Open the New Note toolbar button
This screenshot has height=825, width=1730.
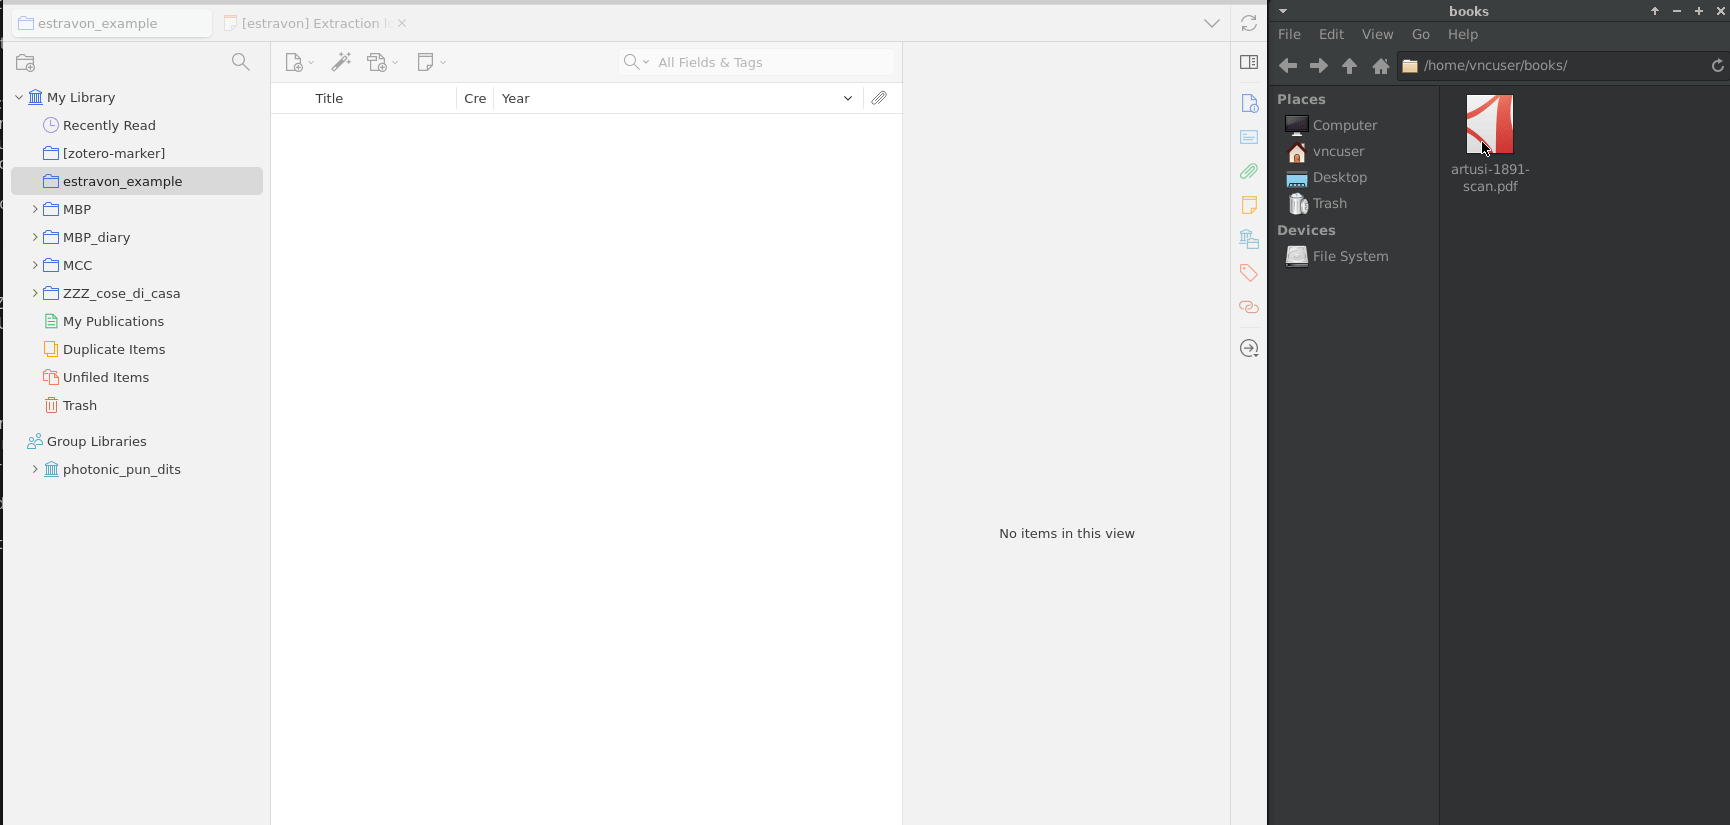coord(431,62)
